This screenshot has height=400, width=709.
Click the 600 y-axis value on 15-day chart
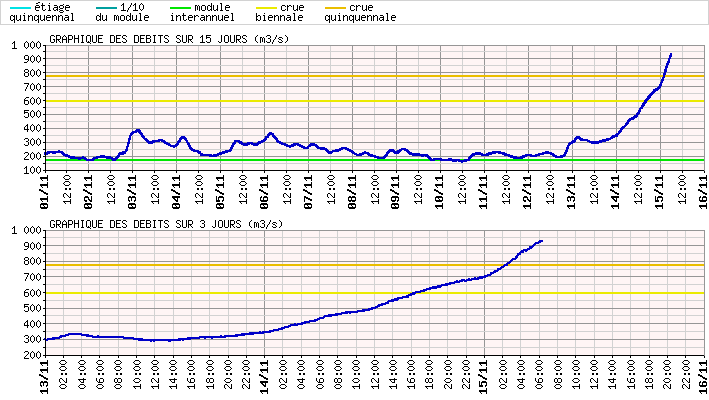coord(33,101)
